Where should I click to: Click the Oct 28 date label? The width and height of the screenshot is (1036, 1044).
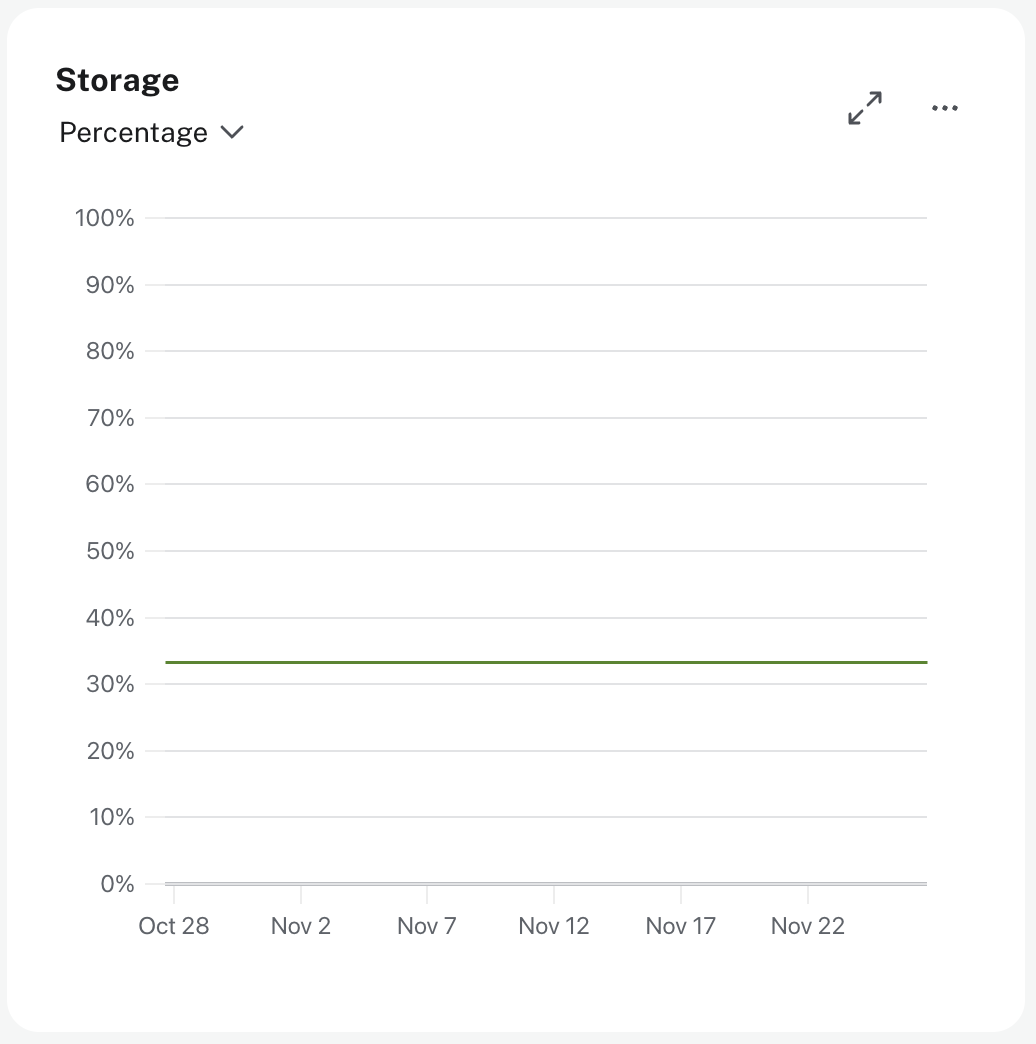[x=173, y=926]
